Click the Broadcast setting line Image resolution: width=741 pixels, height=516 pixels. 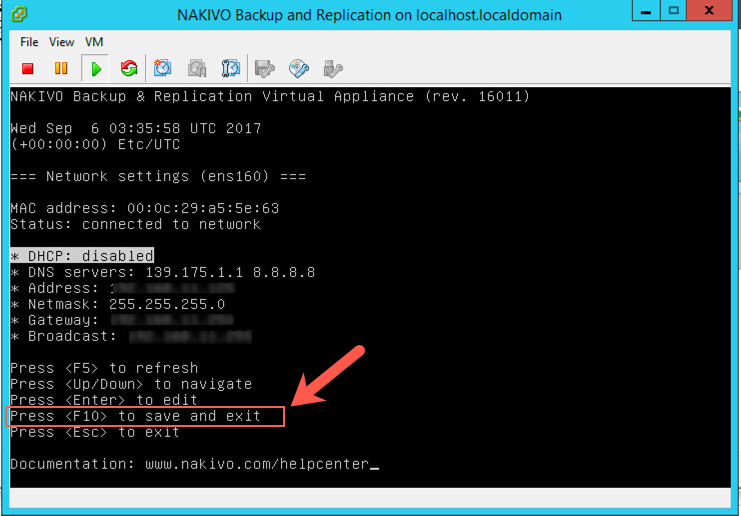click(x=131, y=336)
